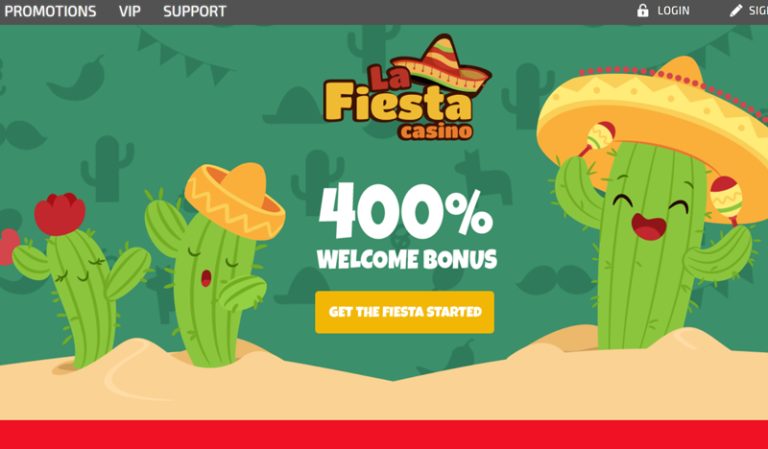Click the padlock icon beside Login
This screenshot has height=449, width=768.
tap(643, 10)
